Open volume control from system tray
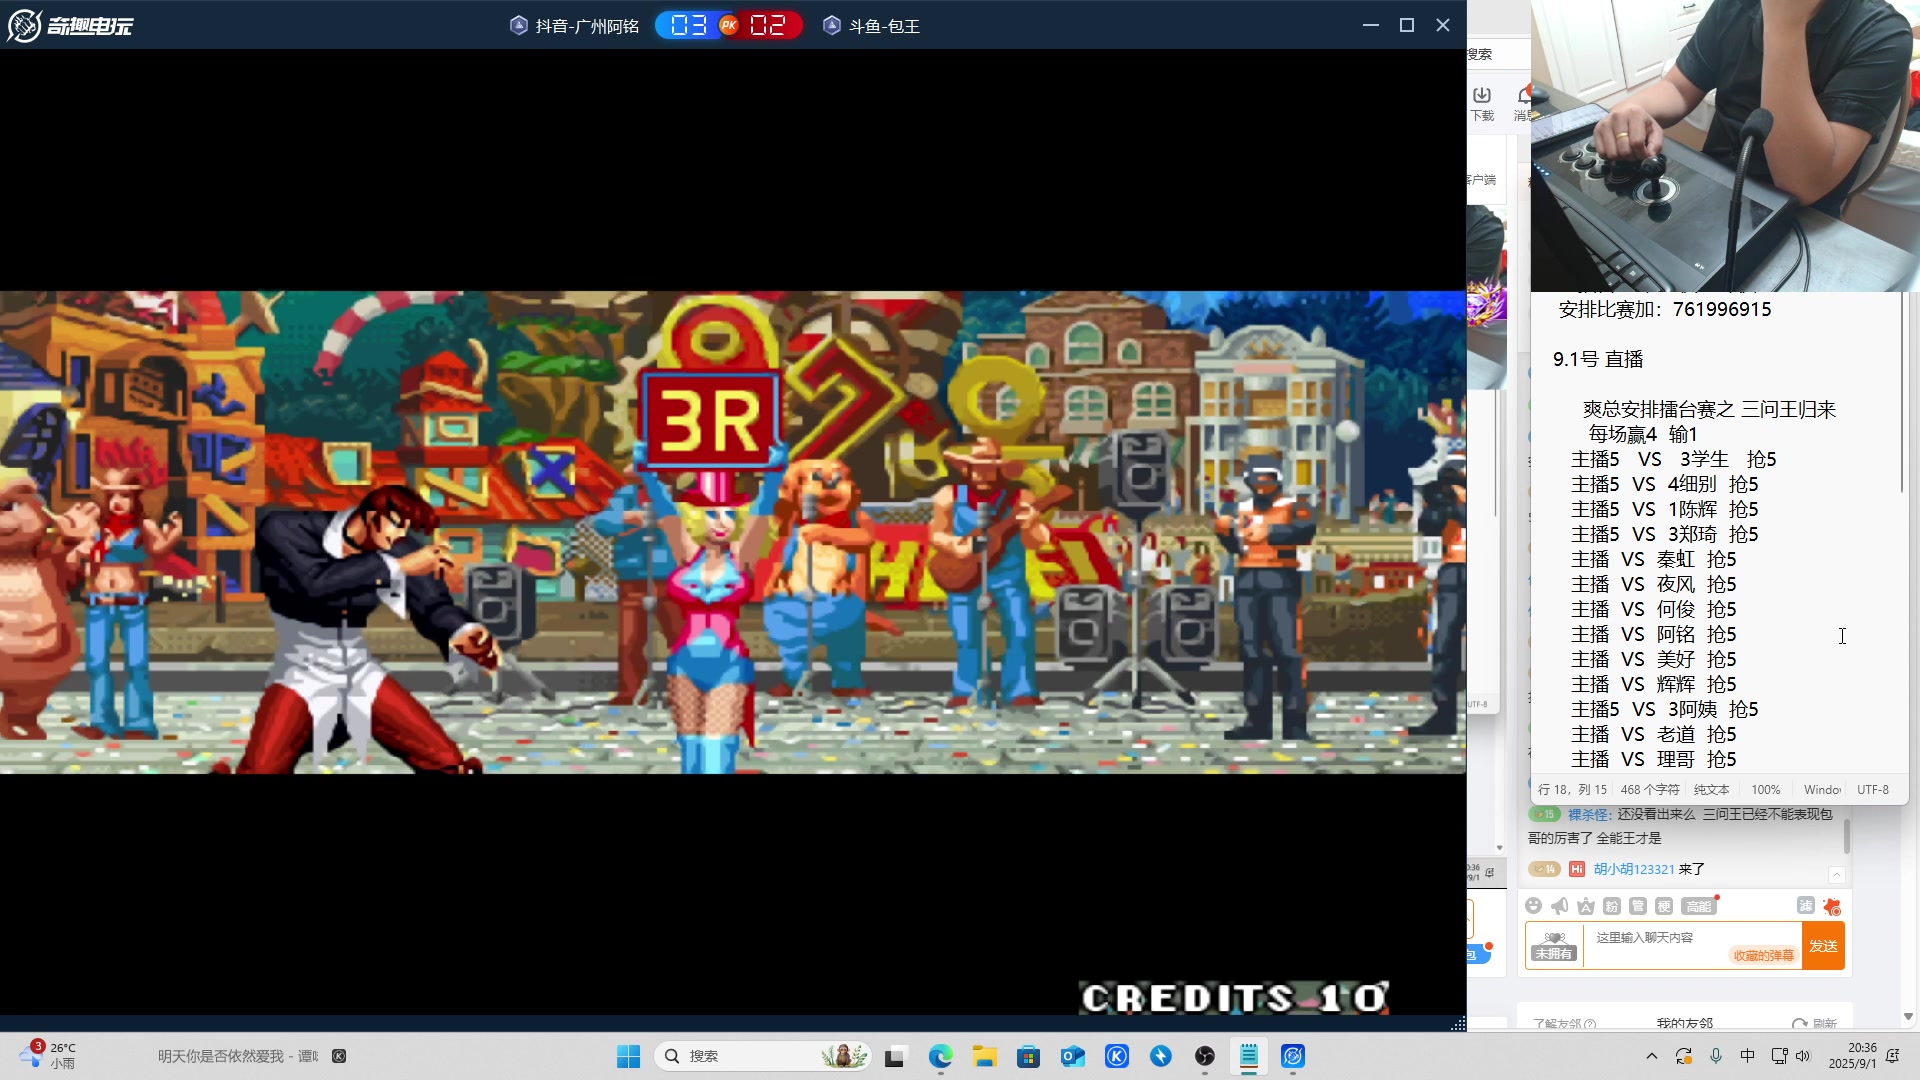Screen dimensions: 1920x1080 (1803, 1056)
